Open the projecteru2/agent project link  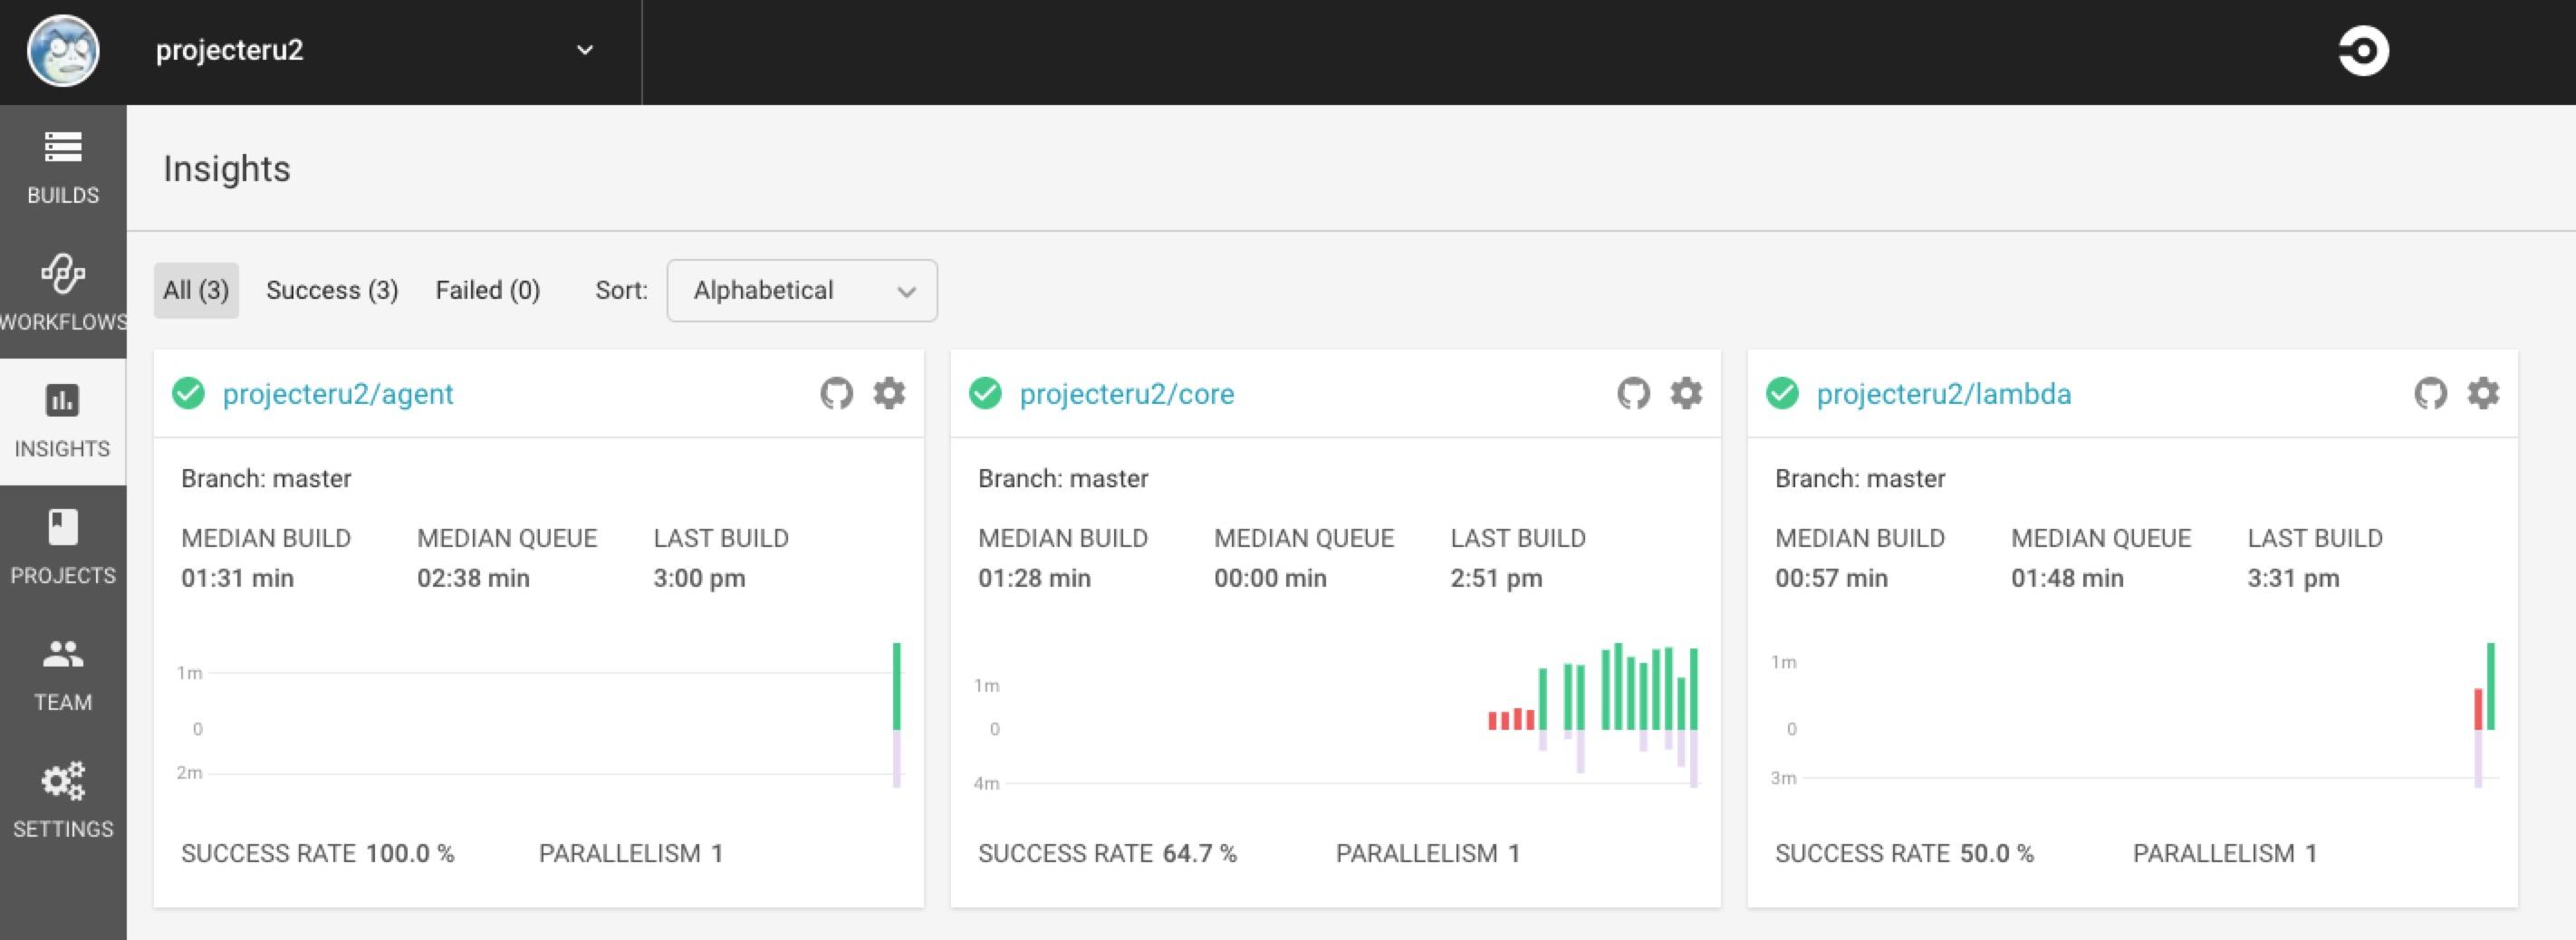pyautogui.click(x=338, y=394)
